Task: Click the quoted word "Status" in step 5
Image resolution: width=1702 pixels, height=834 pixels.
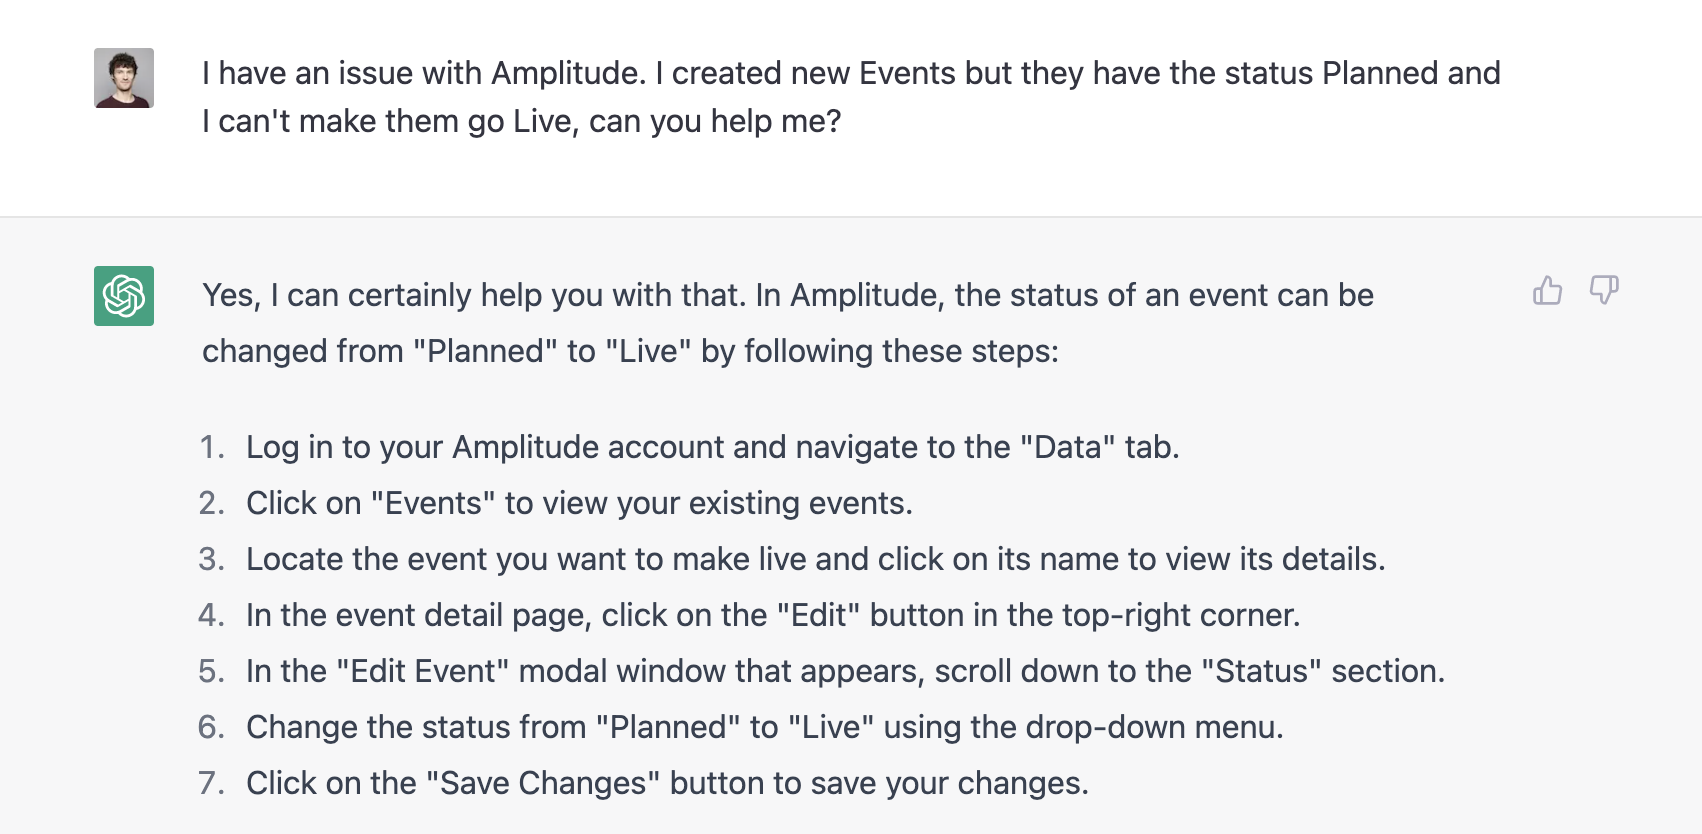Action: 1261,671
